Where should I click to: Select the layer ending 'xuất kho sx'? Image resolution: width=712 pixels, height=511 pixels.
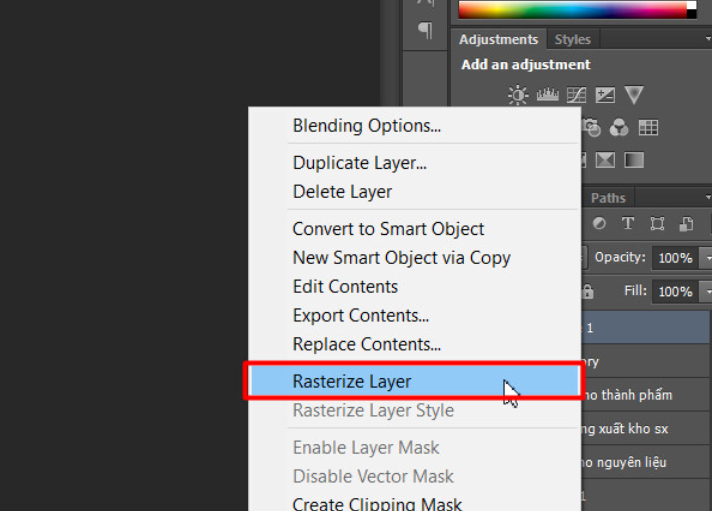click(645, 428)
